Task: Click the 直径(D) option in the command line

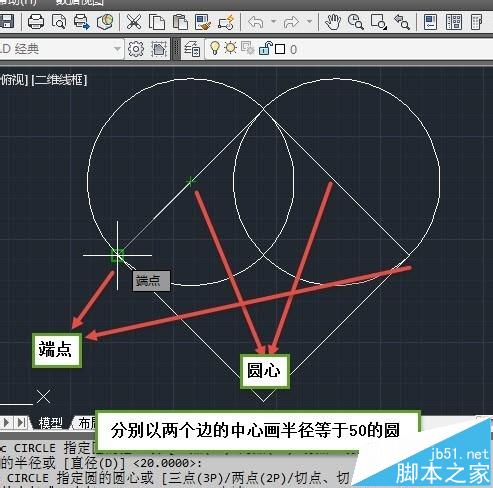Action: point(95,463)
